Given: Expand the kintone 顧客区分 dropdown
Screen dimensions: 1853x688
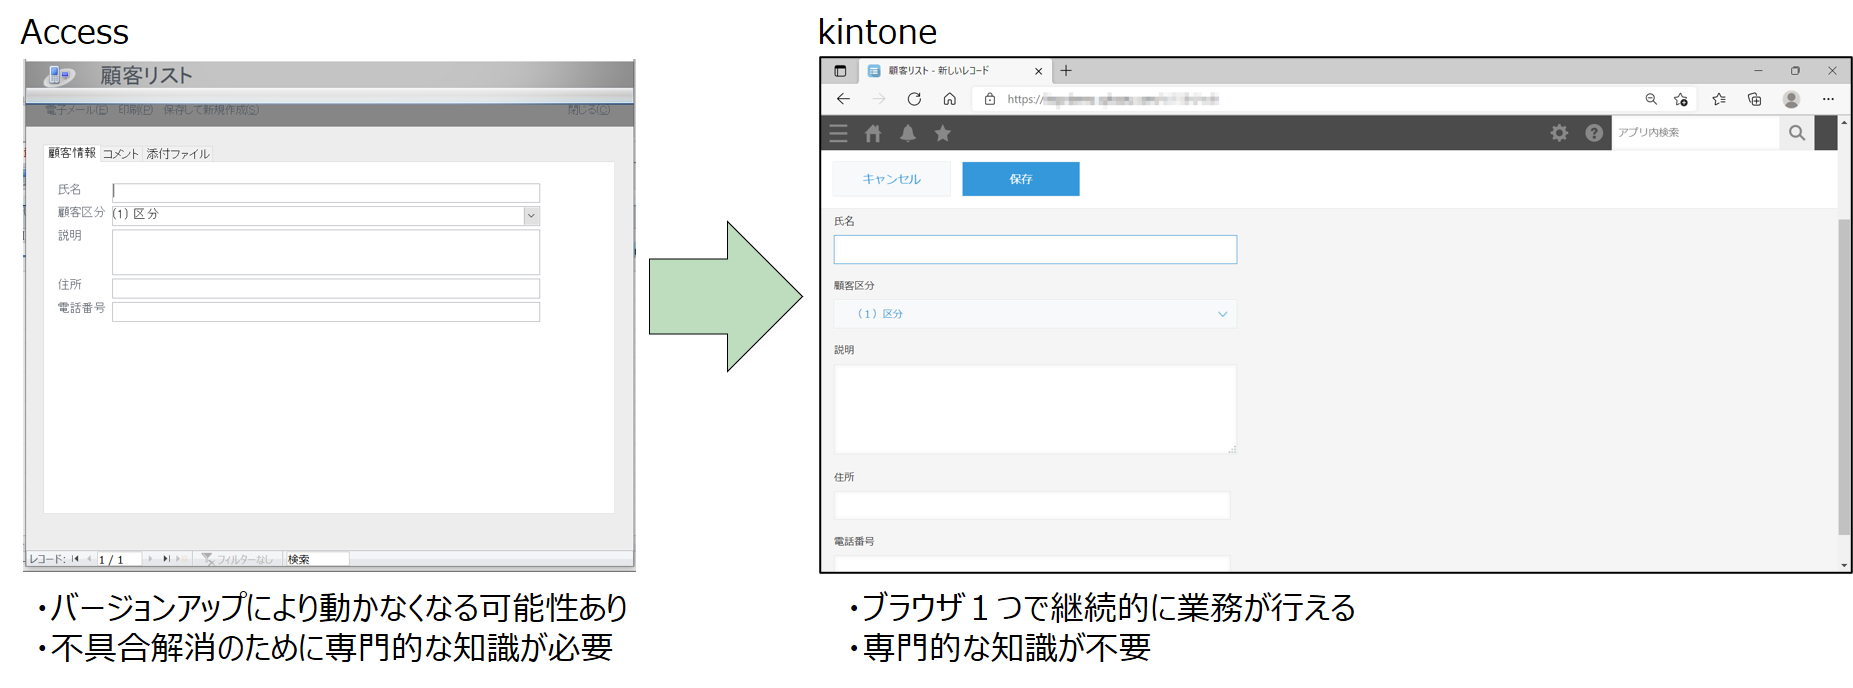Looking at the screenshot, I should (1035, 314).
